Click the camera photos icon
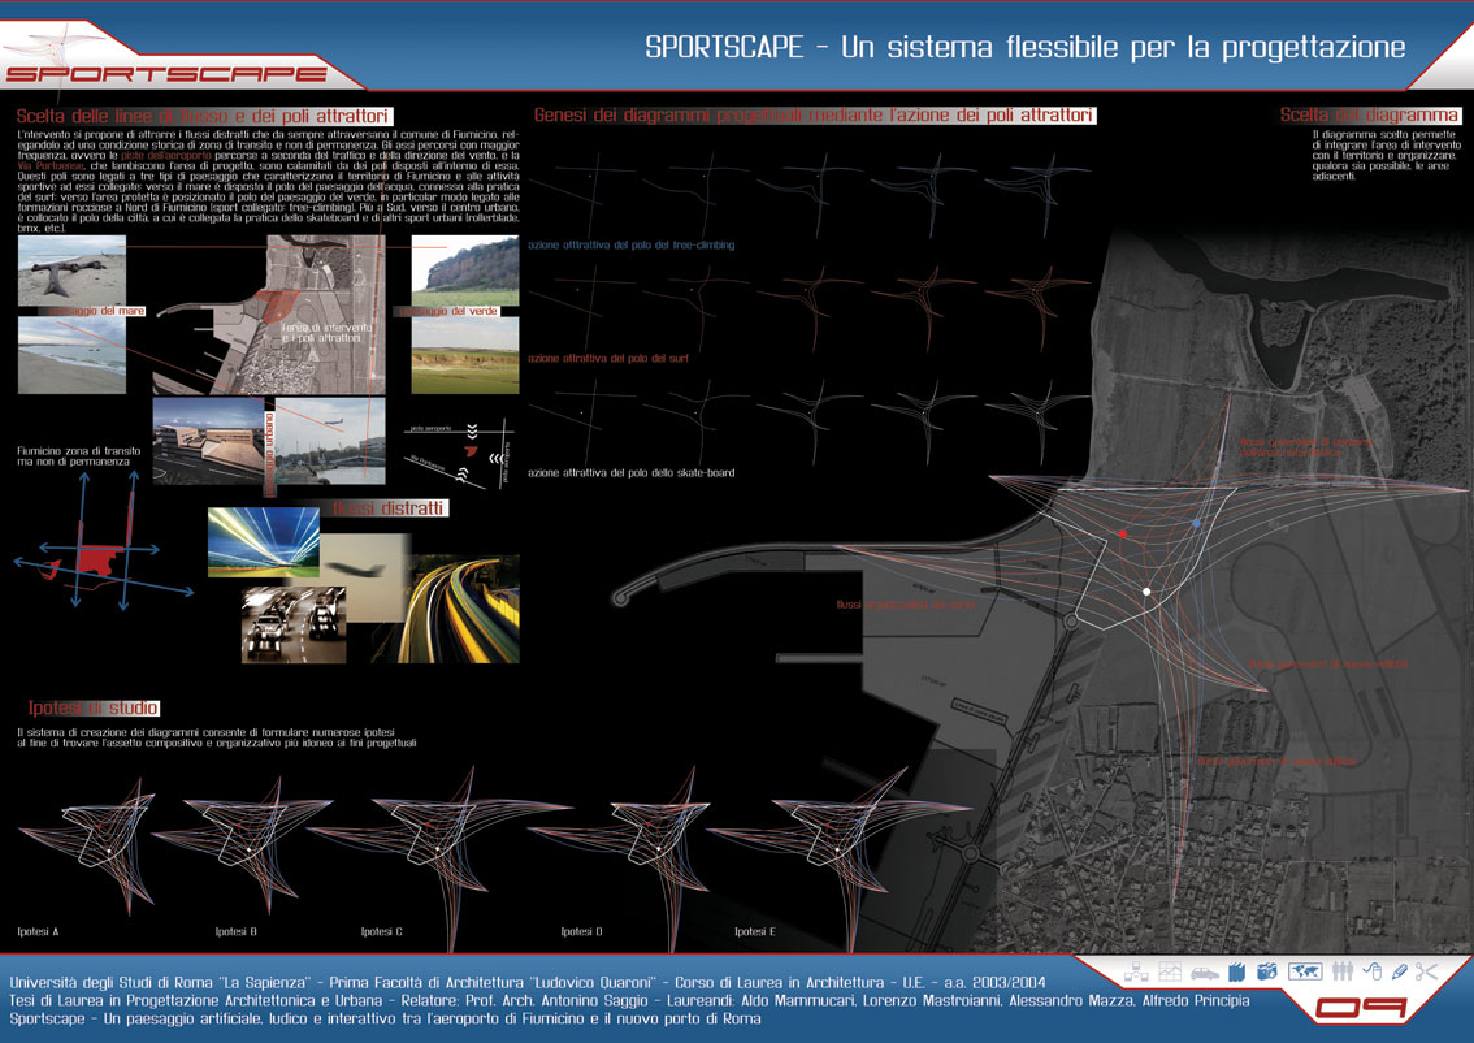The width and height of the screenshot is (1474, 1043). [1268, 971]
